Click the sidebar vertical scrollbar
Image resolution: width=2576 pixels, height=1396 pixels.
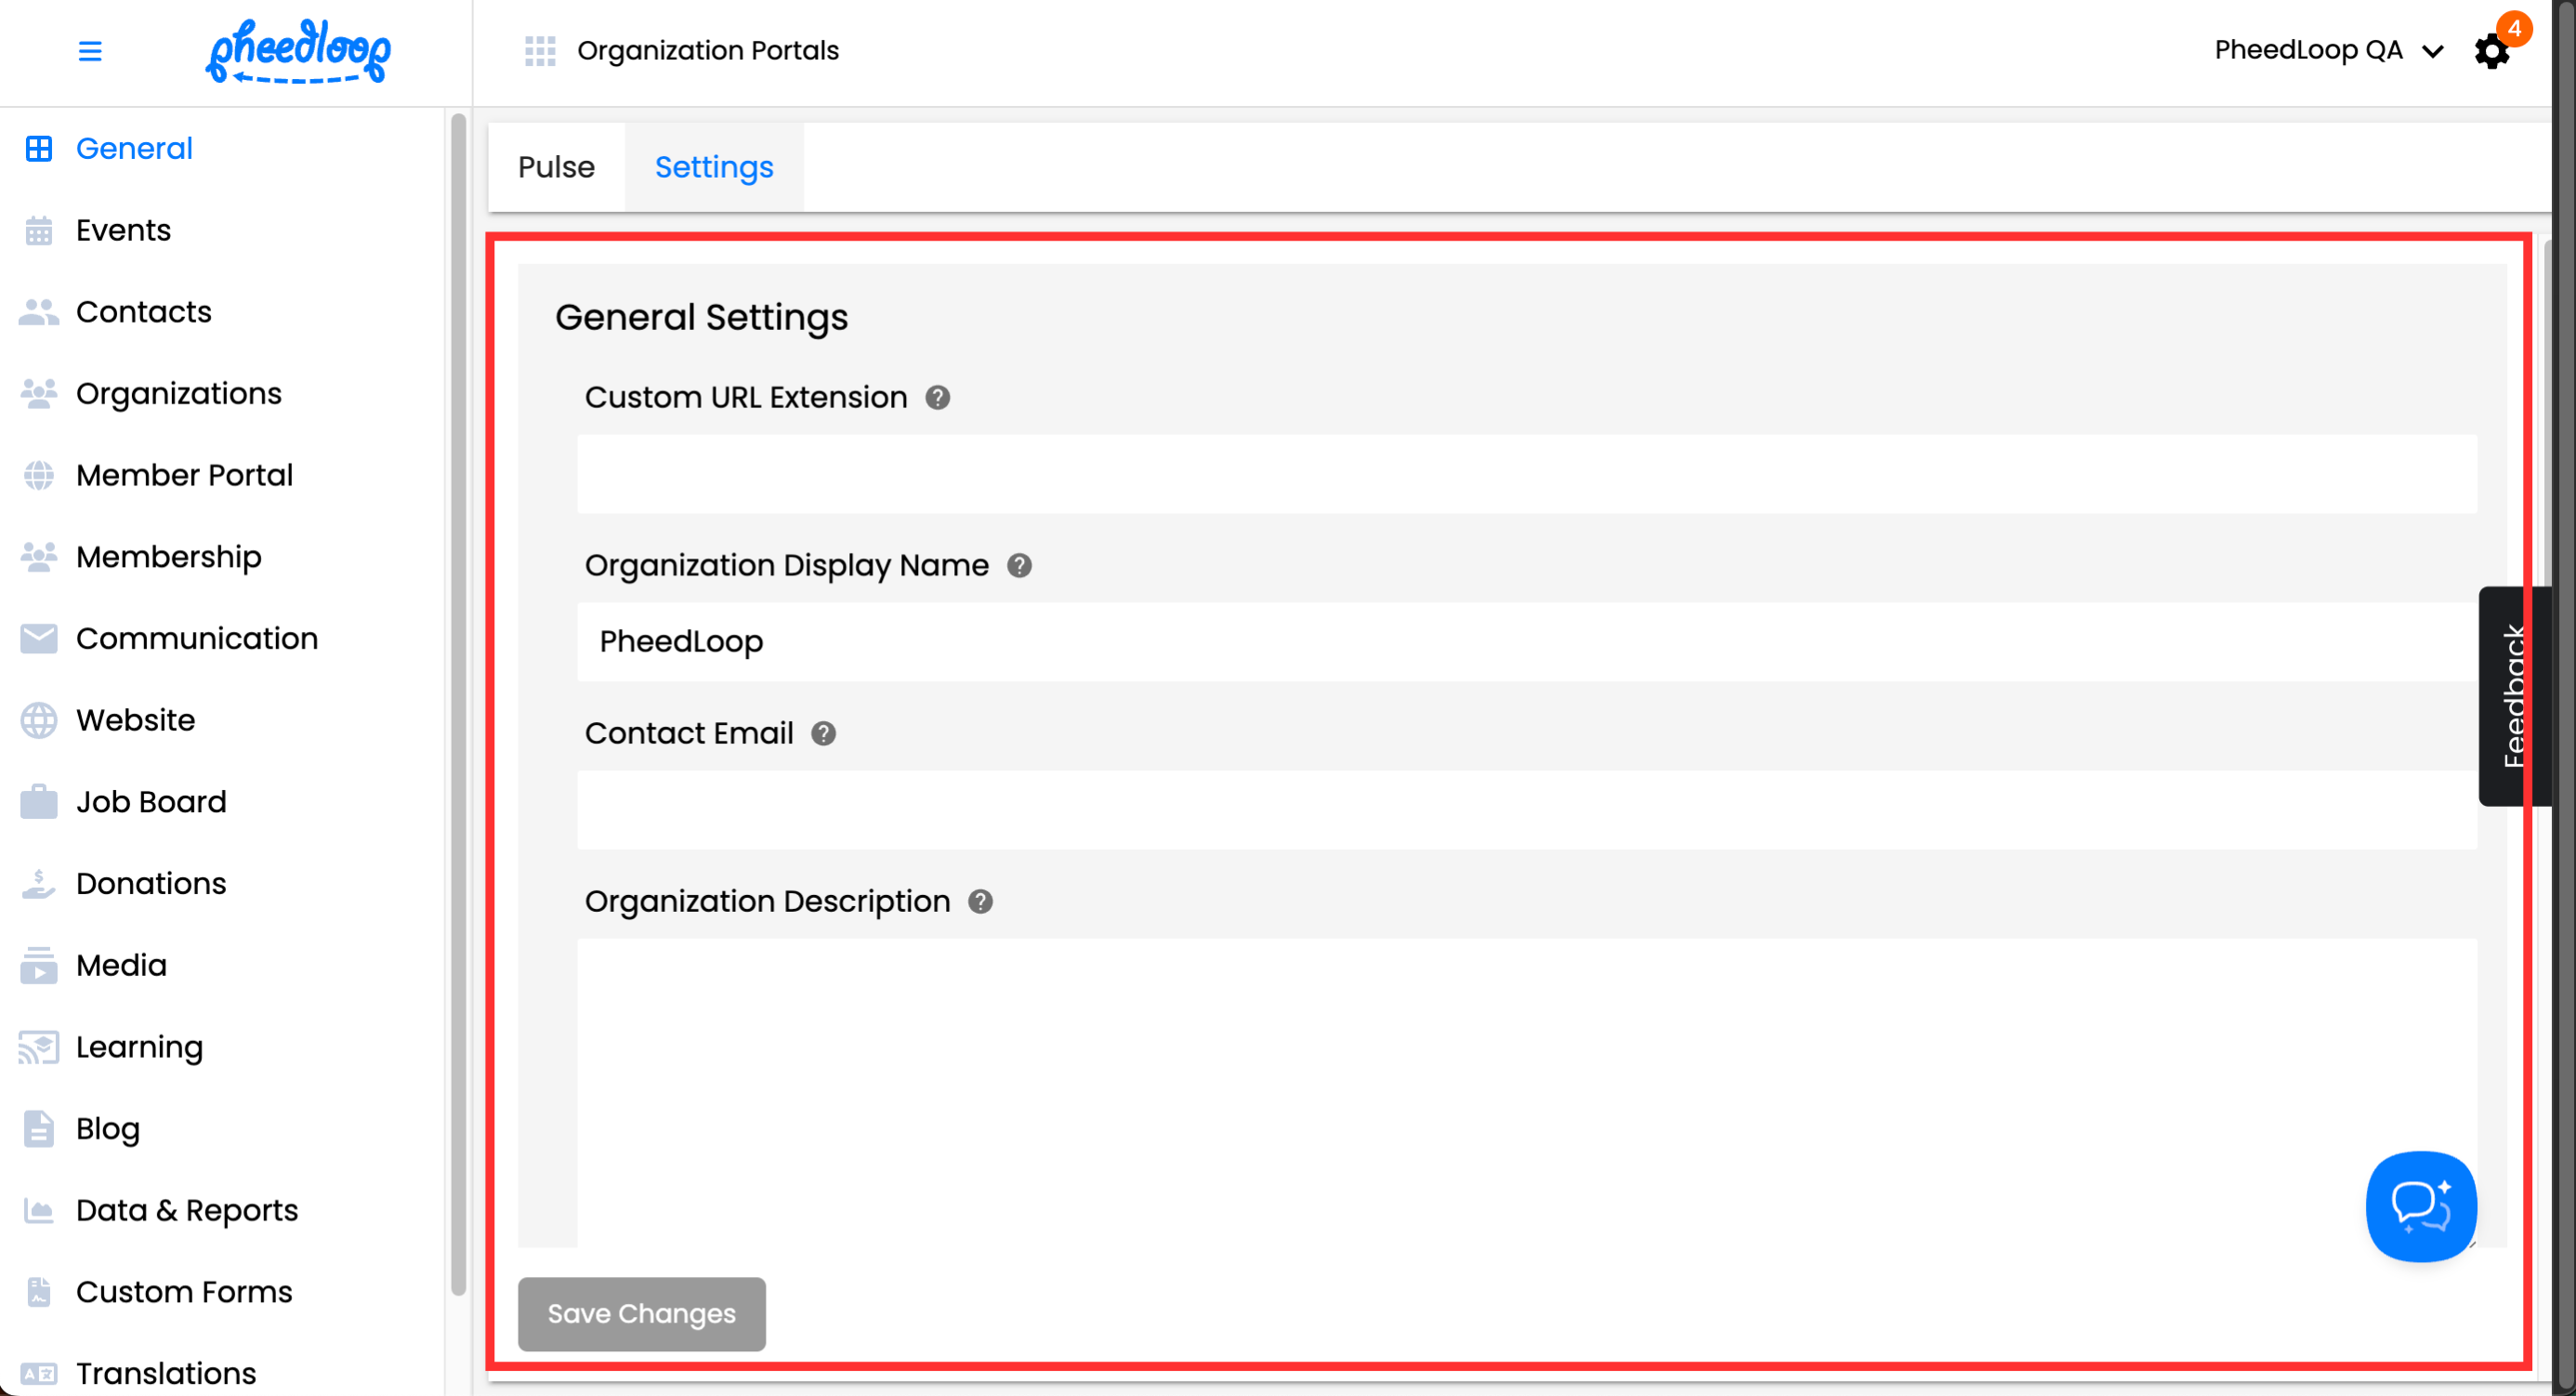458,700
